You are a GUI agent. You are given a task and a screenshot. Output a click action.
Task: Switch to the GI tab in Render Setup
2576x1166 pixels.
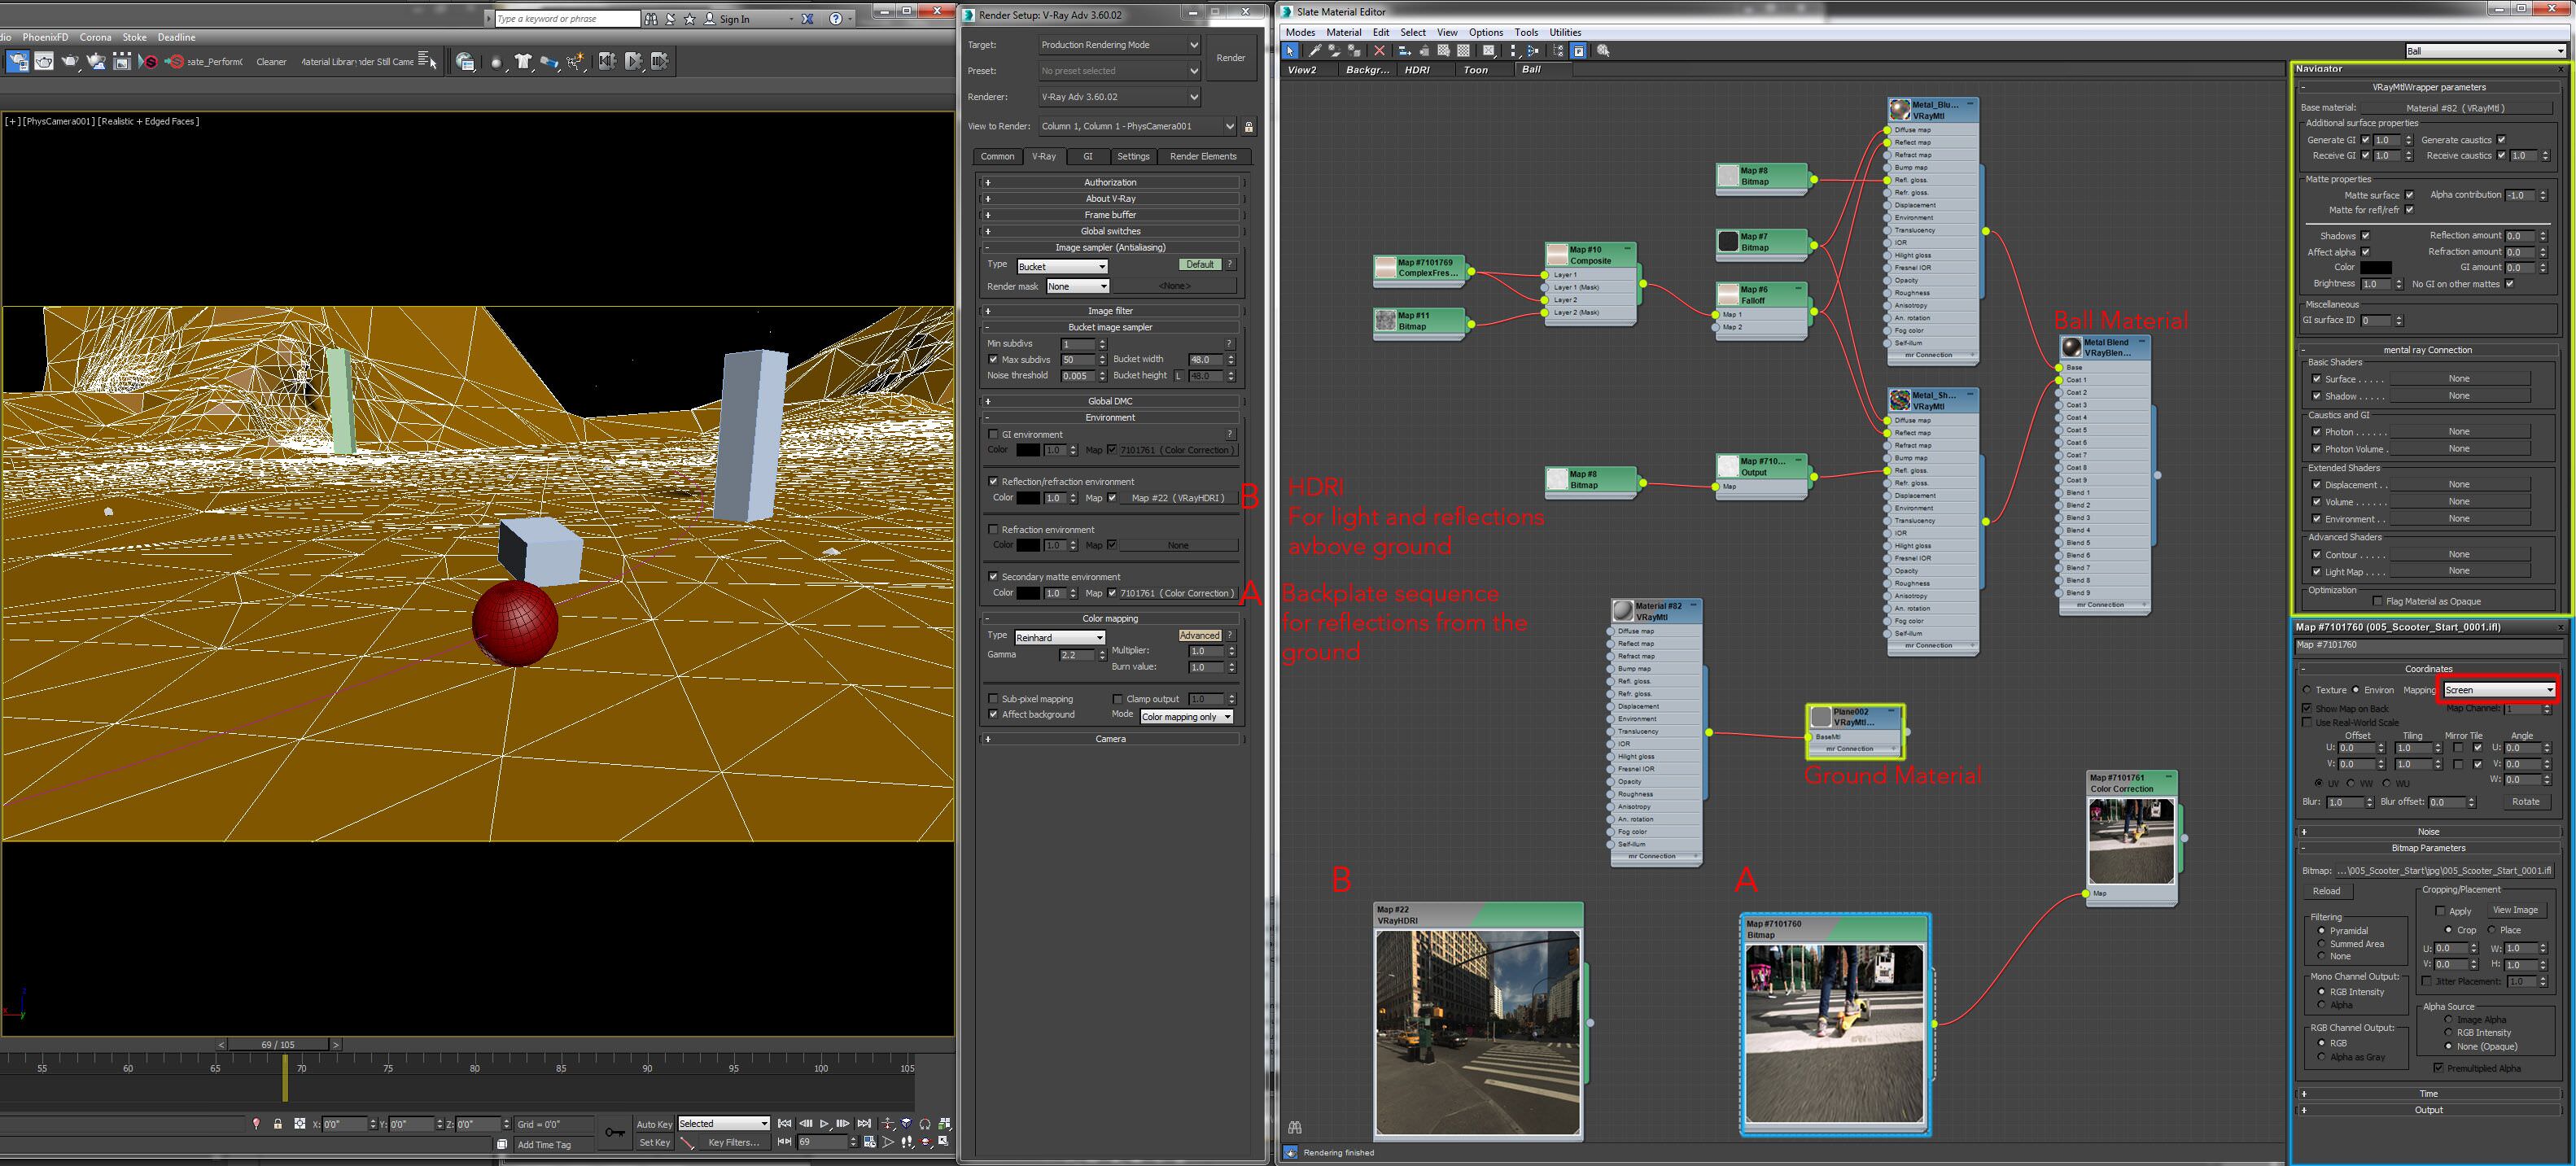tap(1088, 156)
